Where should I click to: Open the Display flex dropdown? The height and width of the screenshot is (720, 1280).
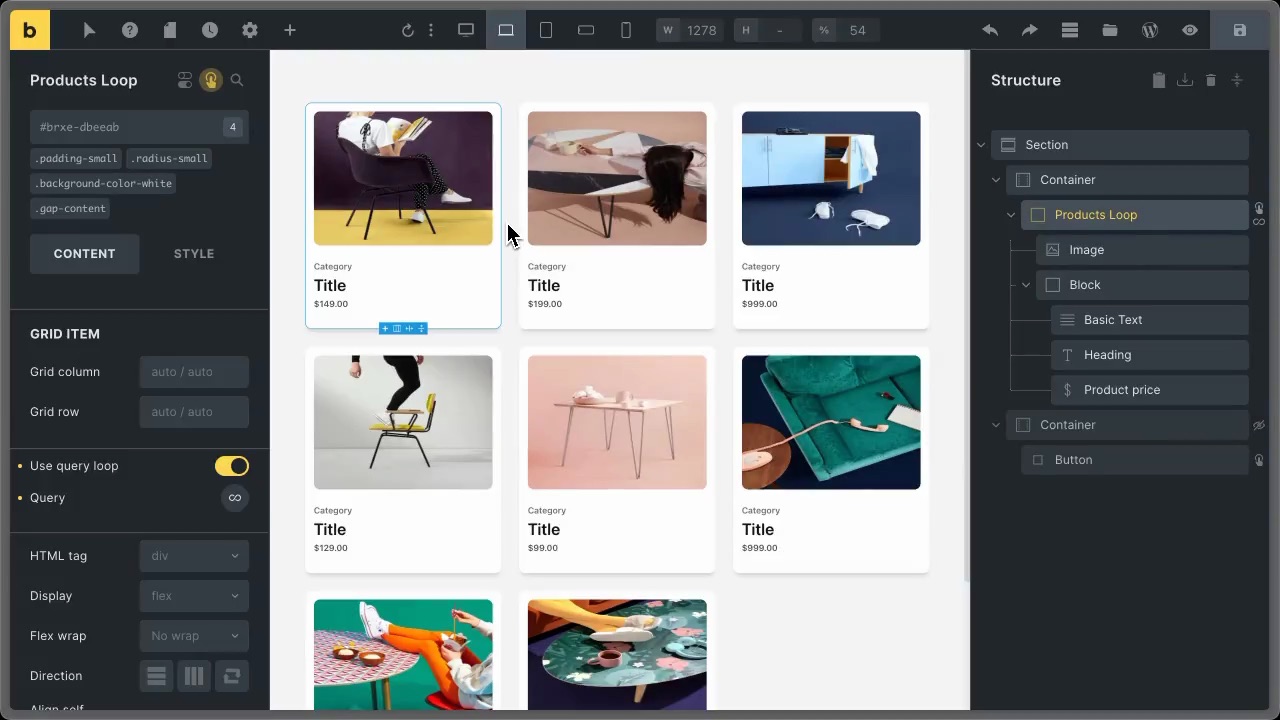(x=194, y=596)
